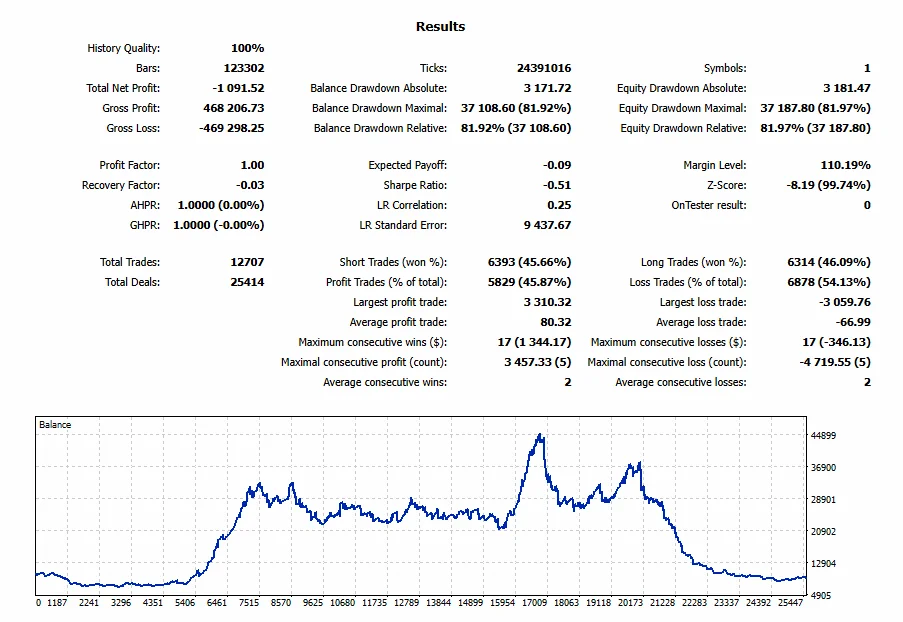Select Loss Trades value 6878 (54.13%)
The height and width of the screenshot is (622, 903).
829,282
